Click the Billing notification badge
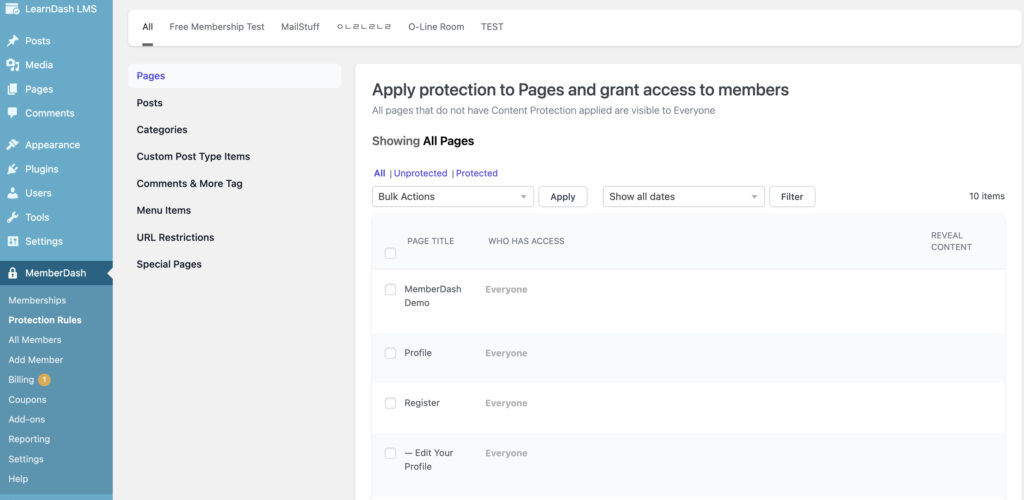 point(44,379)
